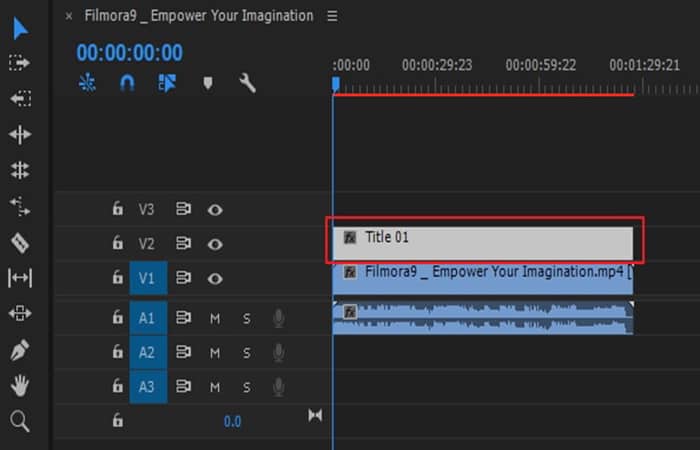This screenshot has width=700, height=450.
Task: Toggle lock on track V2
Action: (x=117, y=242)
